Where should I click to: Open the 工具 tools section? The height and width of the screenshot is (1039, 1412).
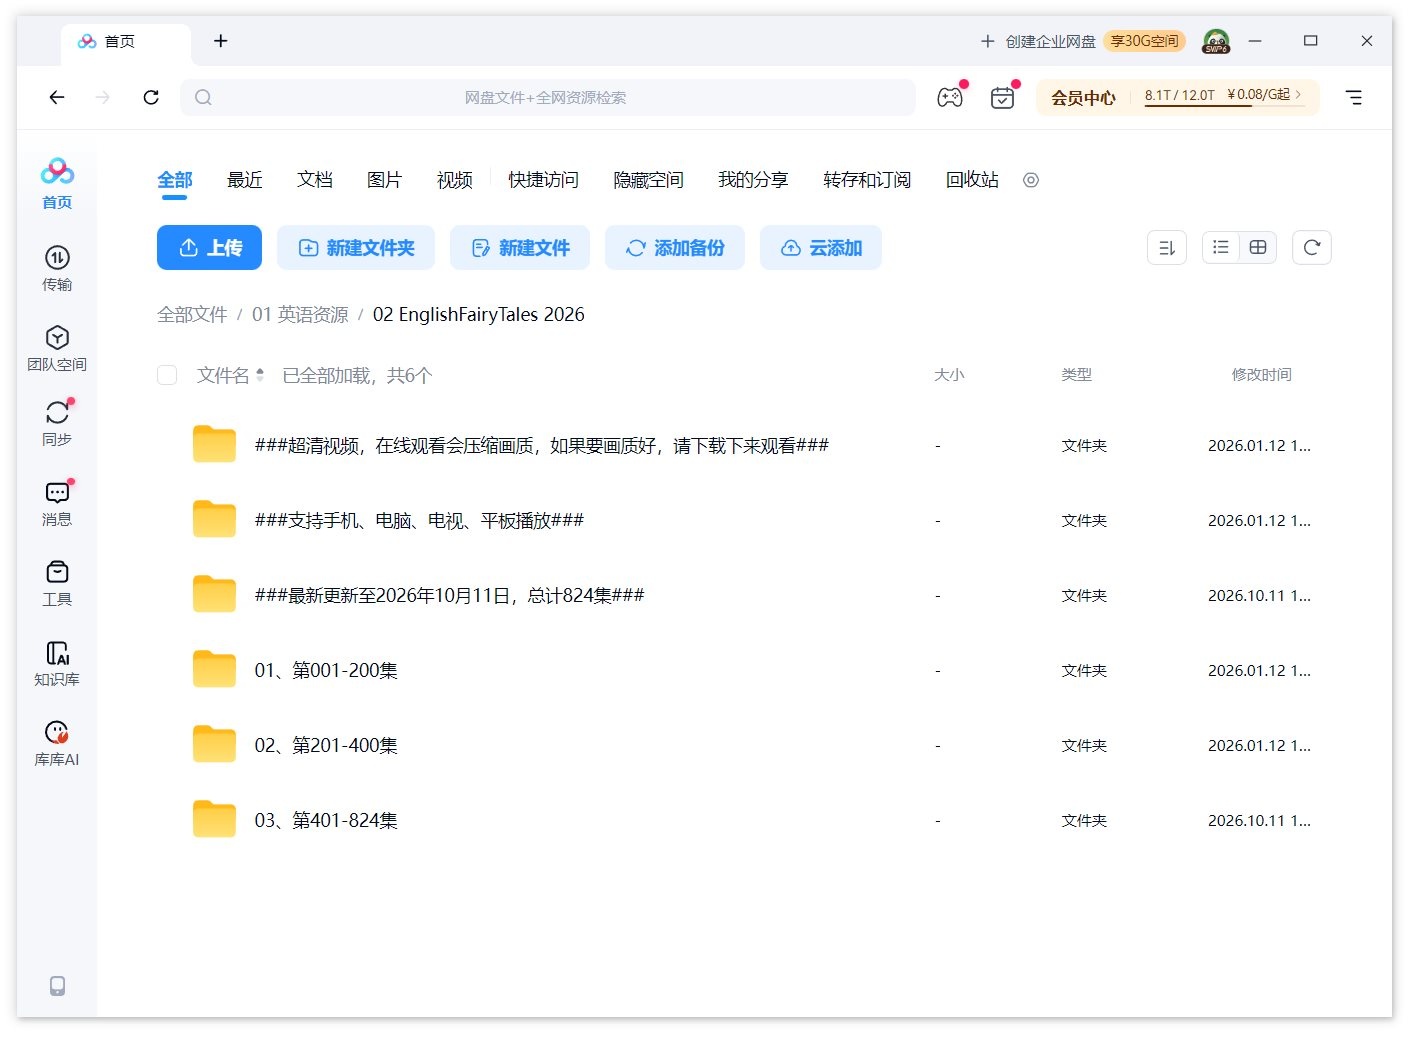[x=57, y=583]
